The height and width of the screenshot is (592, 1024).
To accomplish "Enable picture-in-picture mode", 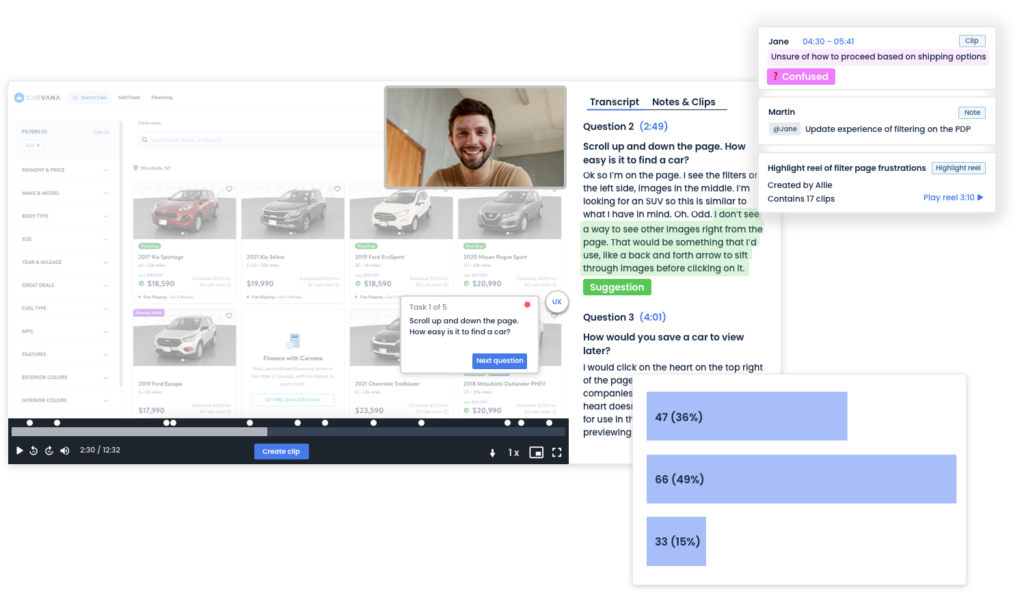I will click(536, 452).
